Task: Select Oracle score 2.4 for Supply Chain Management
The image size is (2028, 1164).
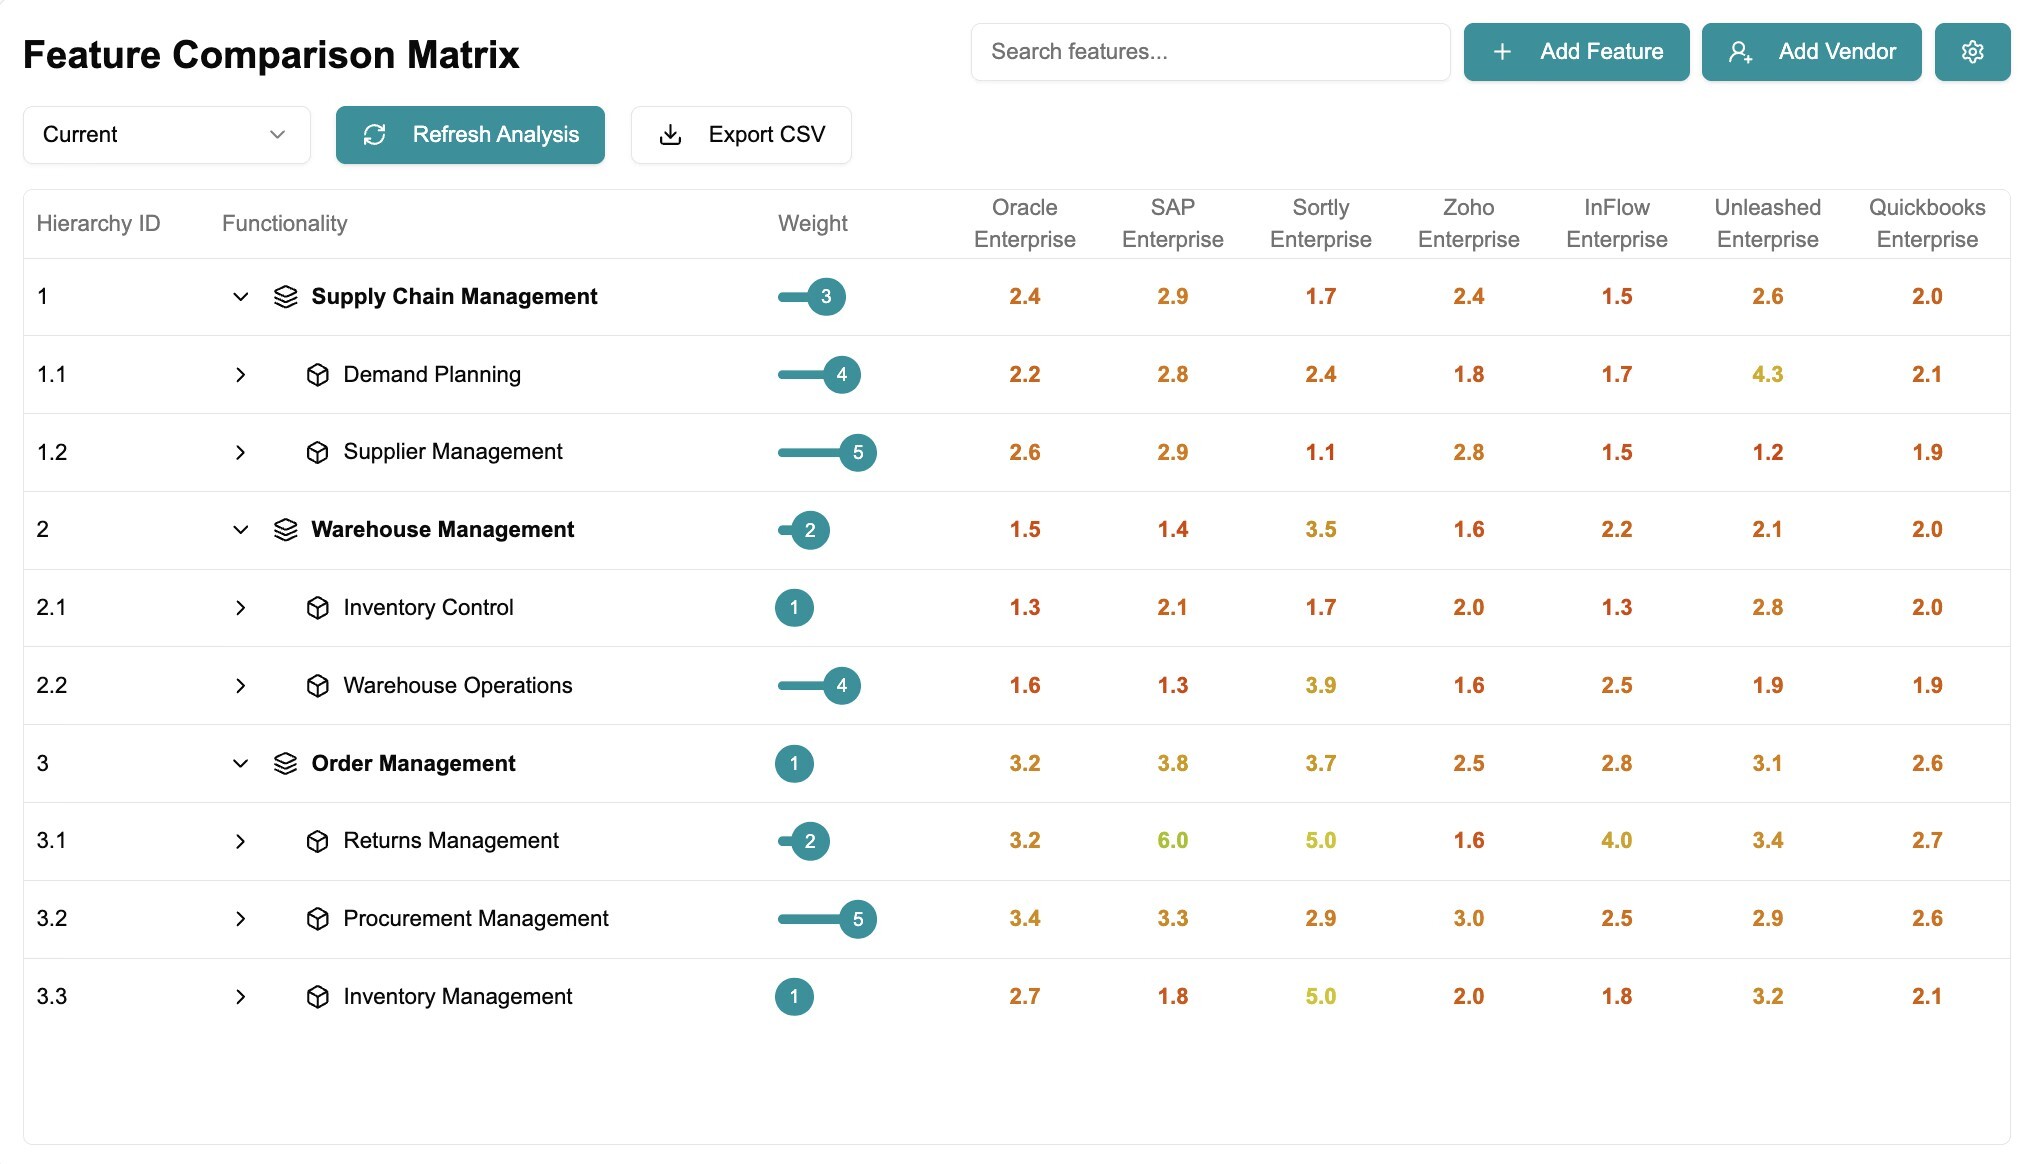Action: coord(1025,297)
